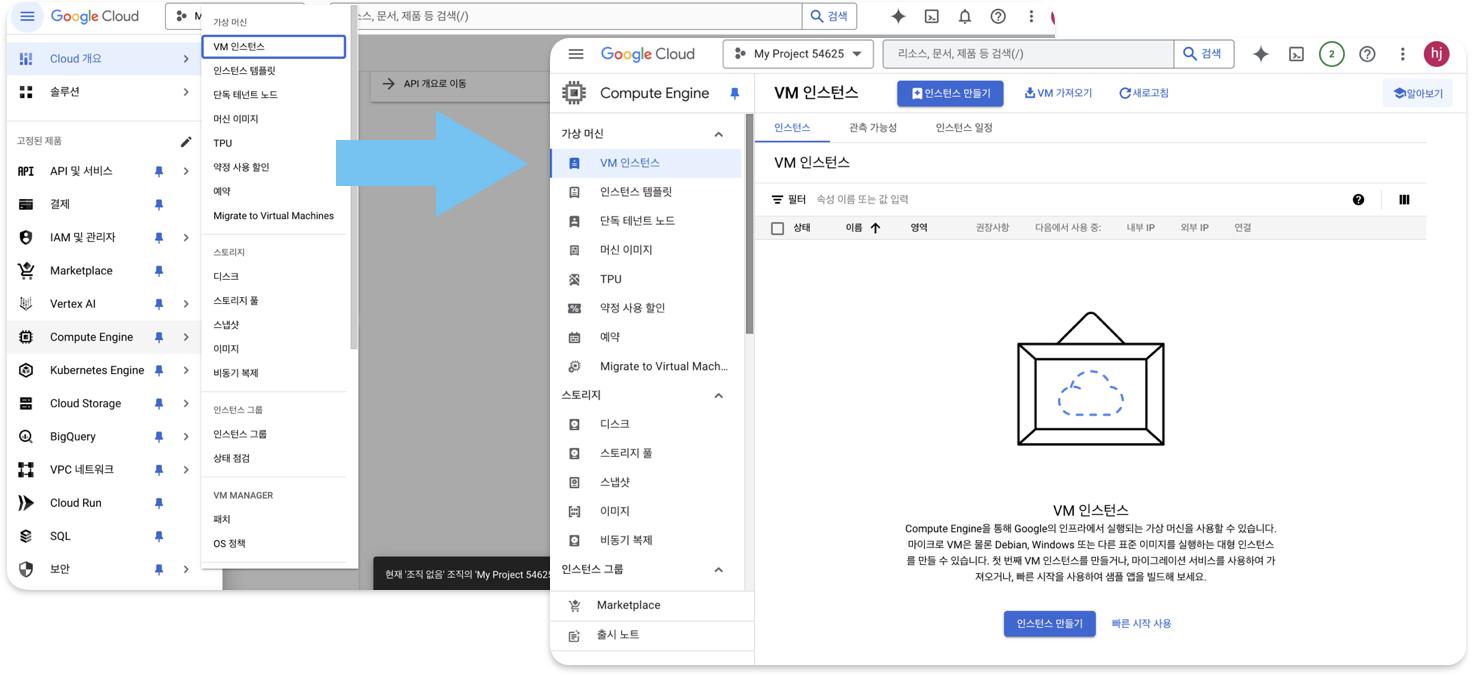Sort by 이름 using the arrow icon

point(875,228)
